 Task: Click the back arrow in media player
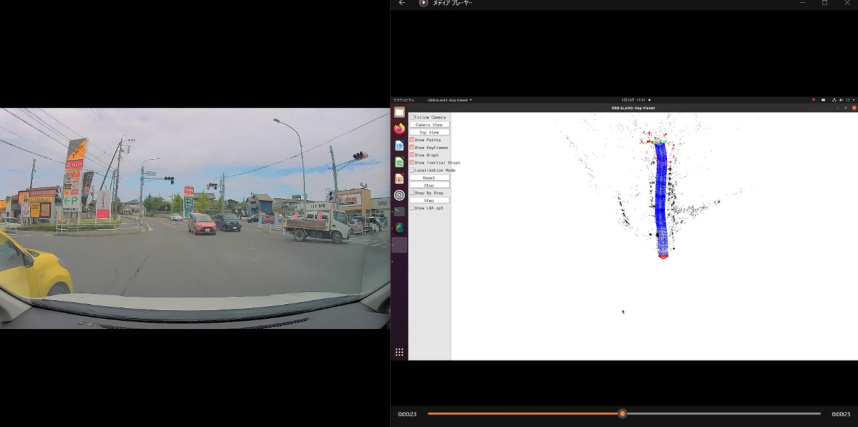[x=402, y=3]
